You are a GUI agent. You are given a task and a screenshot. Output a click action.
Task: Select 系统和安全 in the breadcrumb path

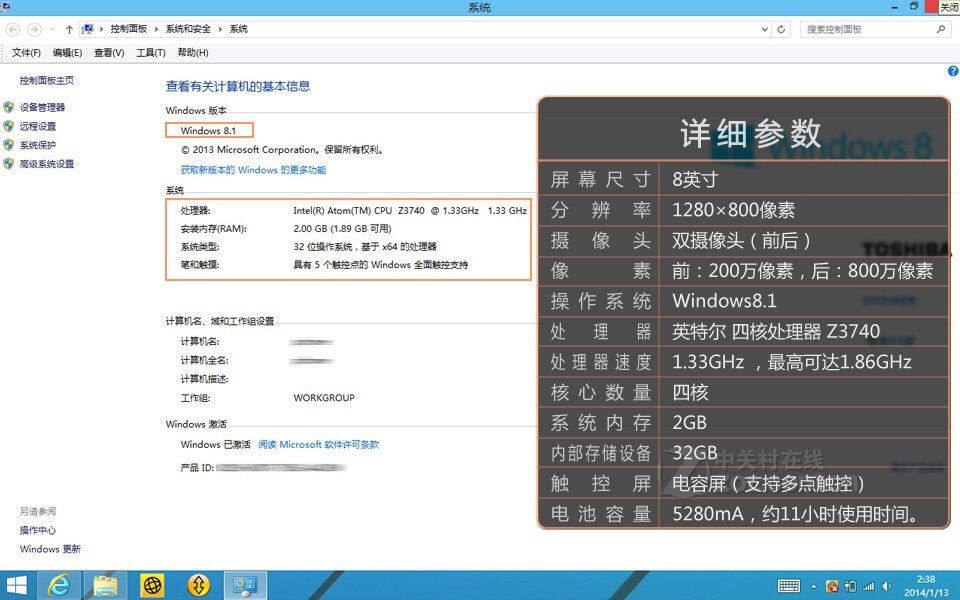188,29
